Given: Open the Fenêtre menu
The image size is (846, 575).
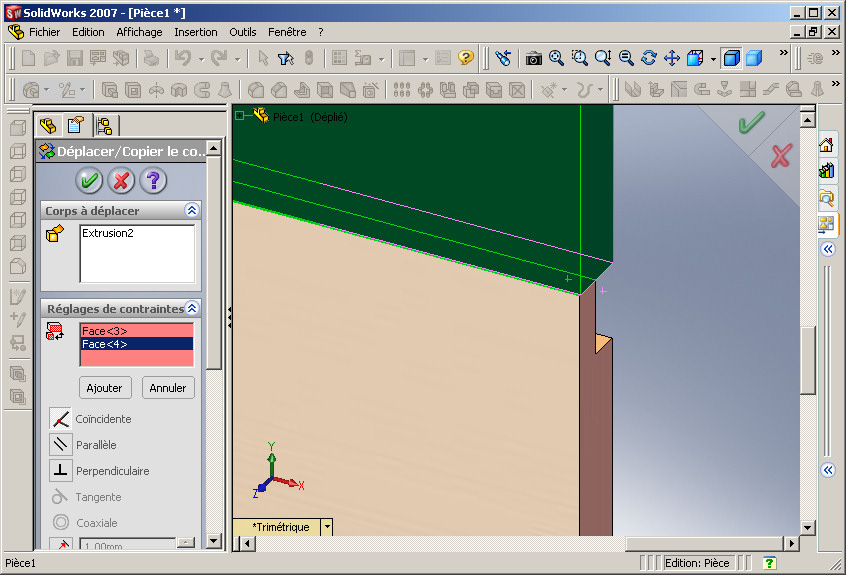Looking at the screenshot, I should (287, 32).
